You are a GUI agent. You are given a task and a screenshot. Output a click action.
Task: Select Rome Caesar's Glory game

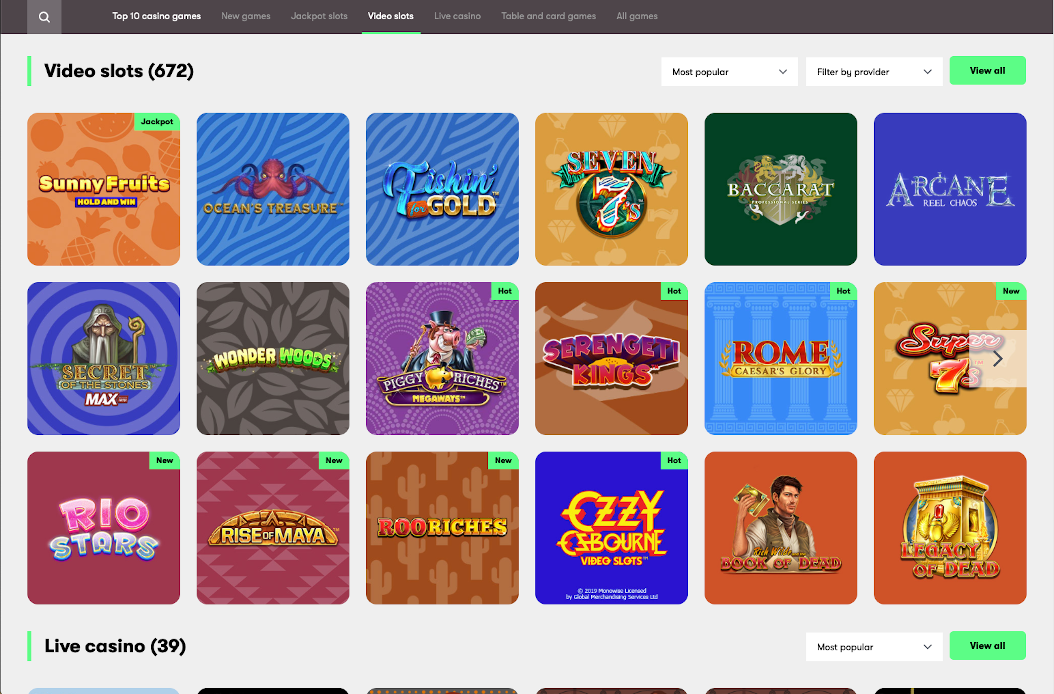780,358
